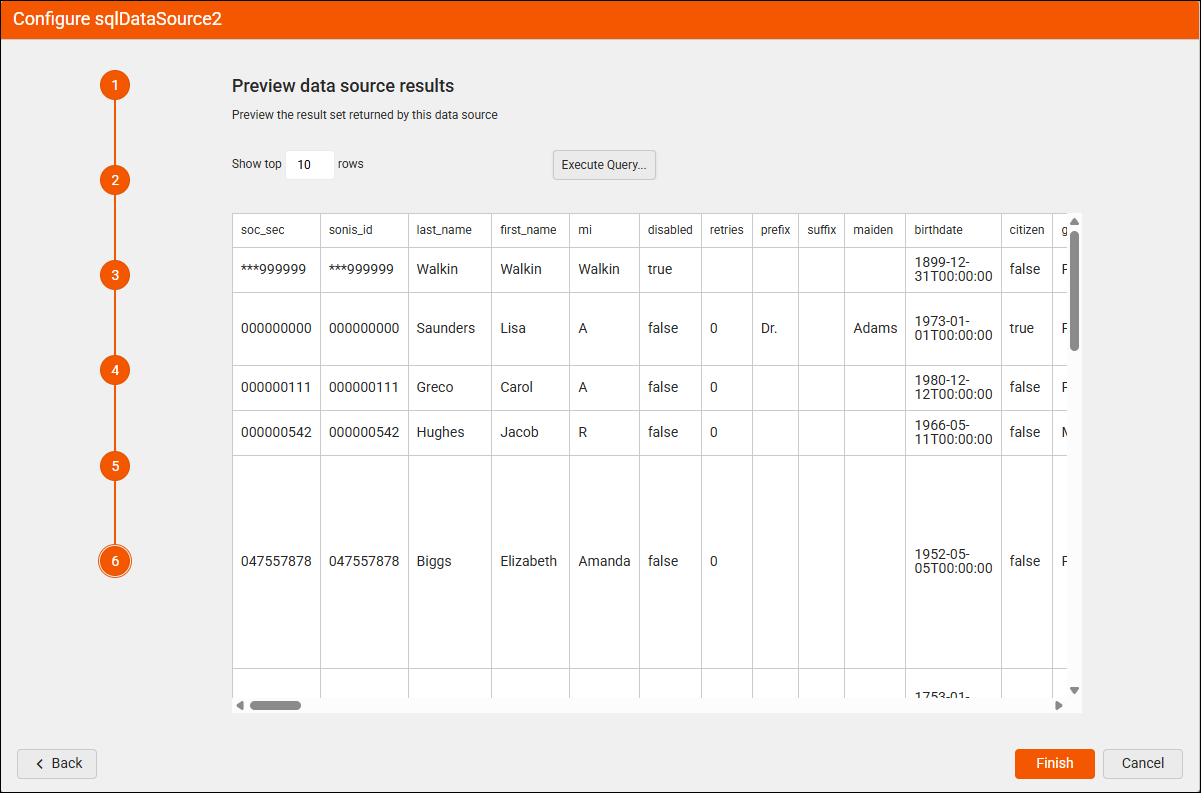Click the sonis_id column header

click(x=365, y=230)
